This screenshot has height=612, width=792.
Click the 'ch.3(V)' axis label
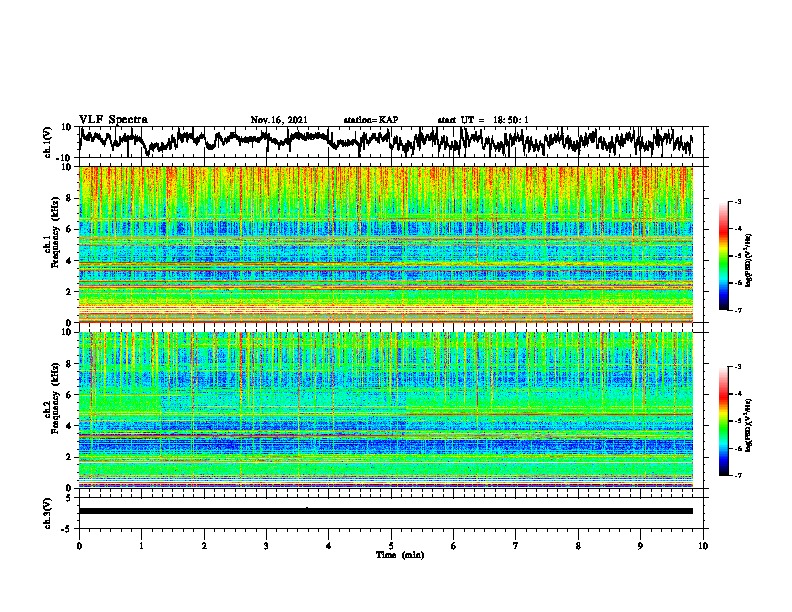[x=48, y=513]
